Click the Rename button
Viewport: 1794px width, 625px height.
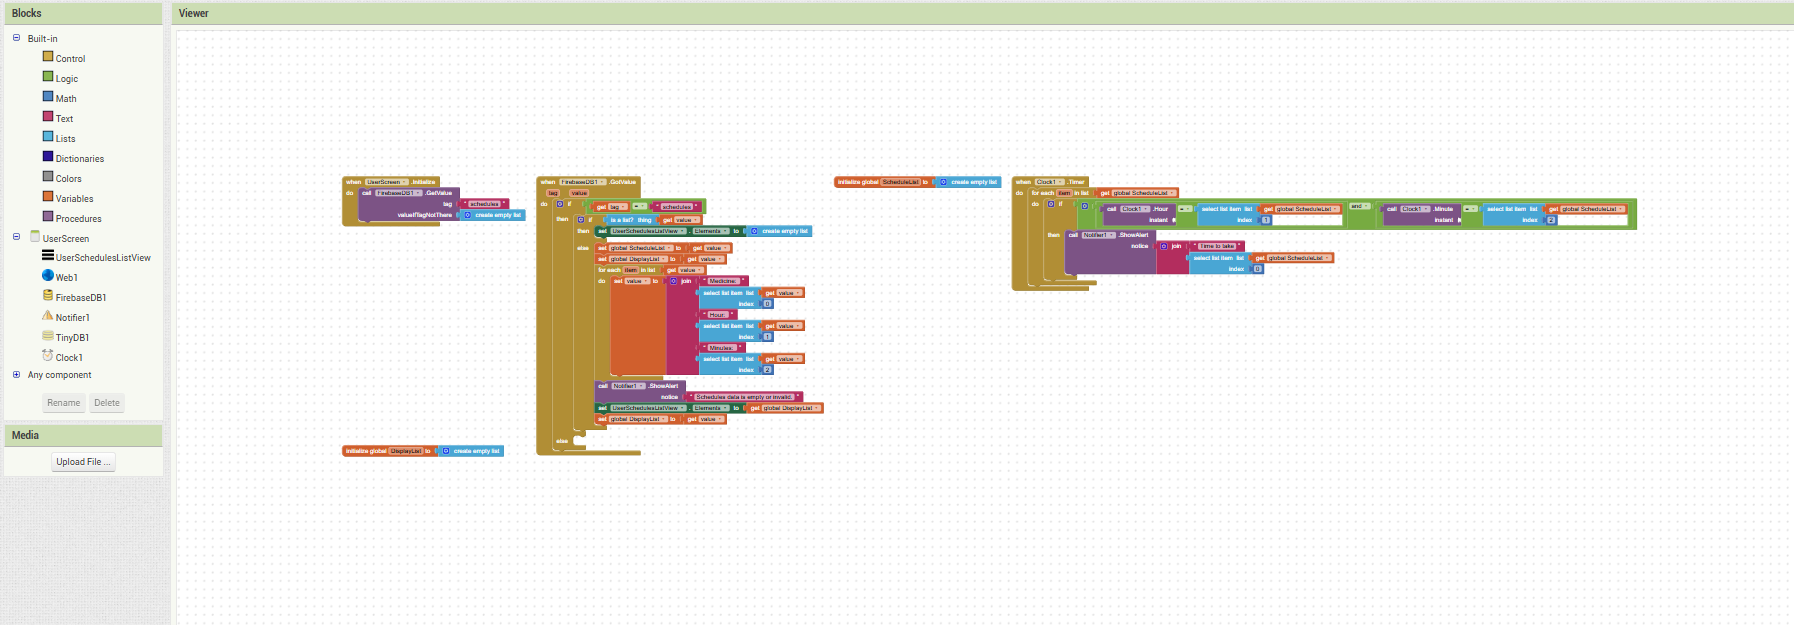click(x=64, y=403)
